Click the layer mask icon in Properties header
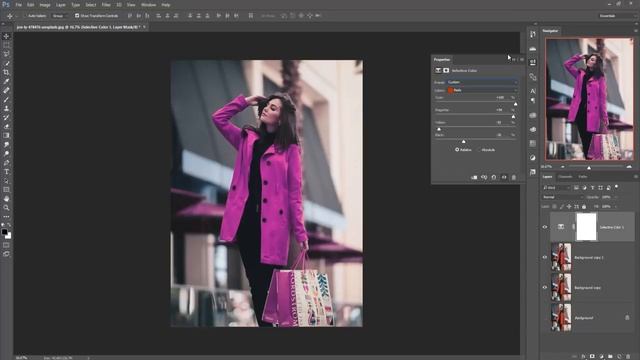 (446, 71)
